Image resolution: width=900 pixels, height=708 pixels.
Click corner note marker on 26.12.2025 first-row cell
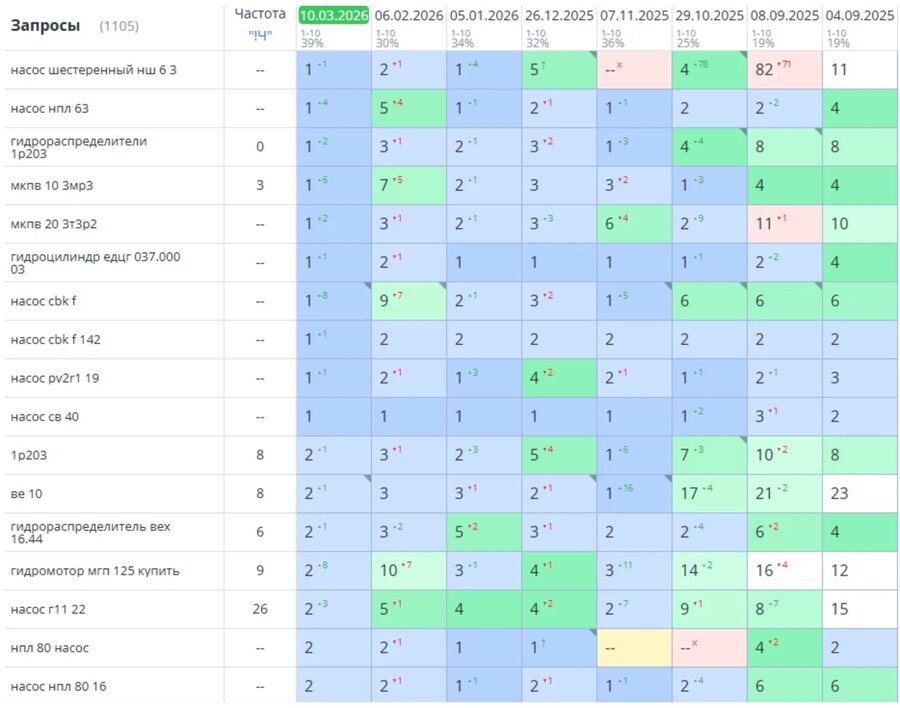point(593,55)
